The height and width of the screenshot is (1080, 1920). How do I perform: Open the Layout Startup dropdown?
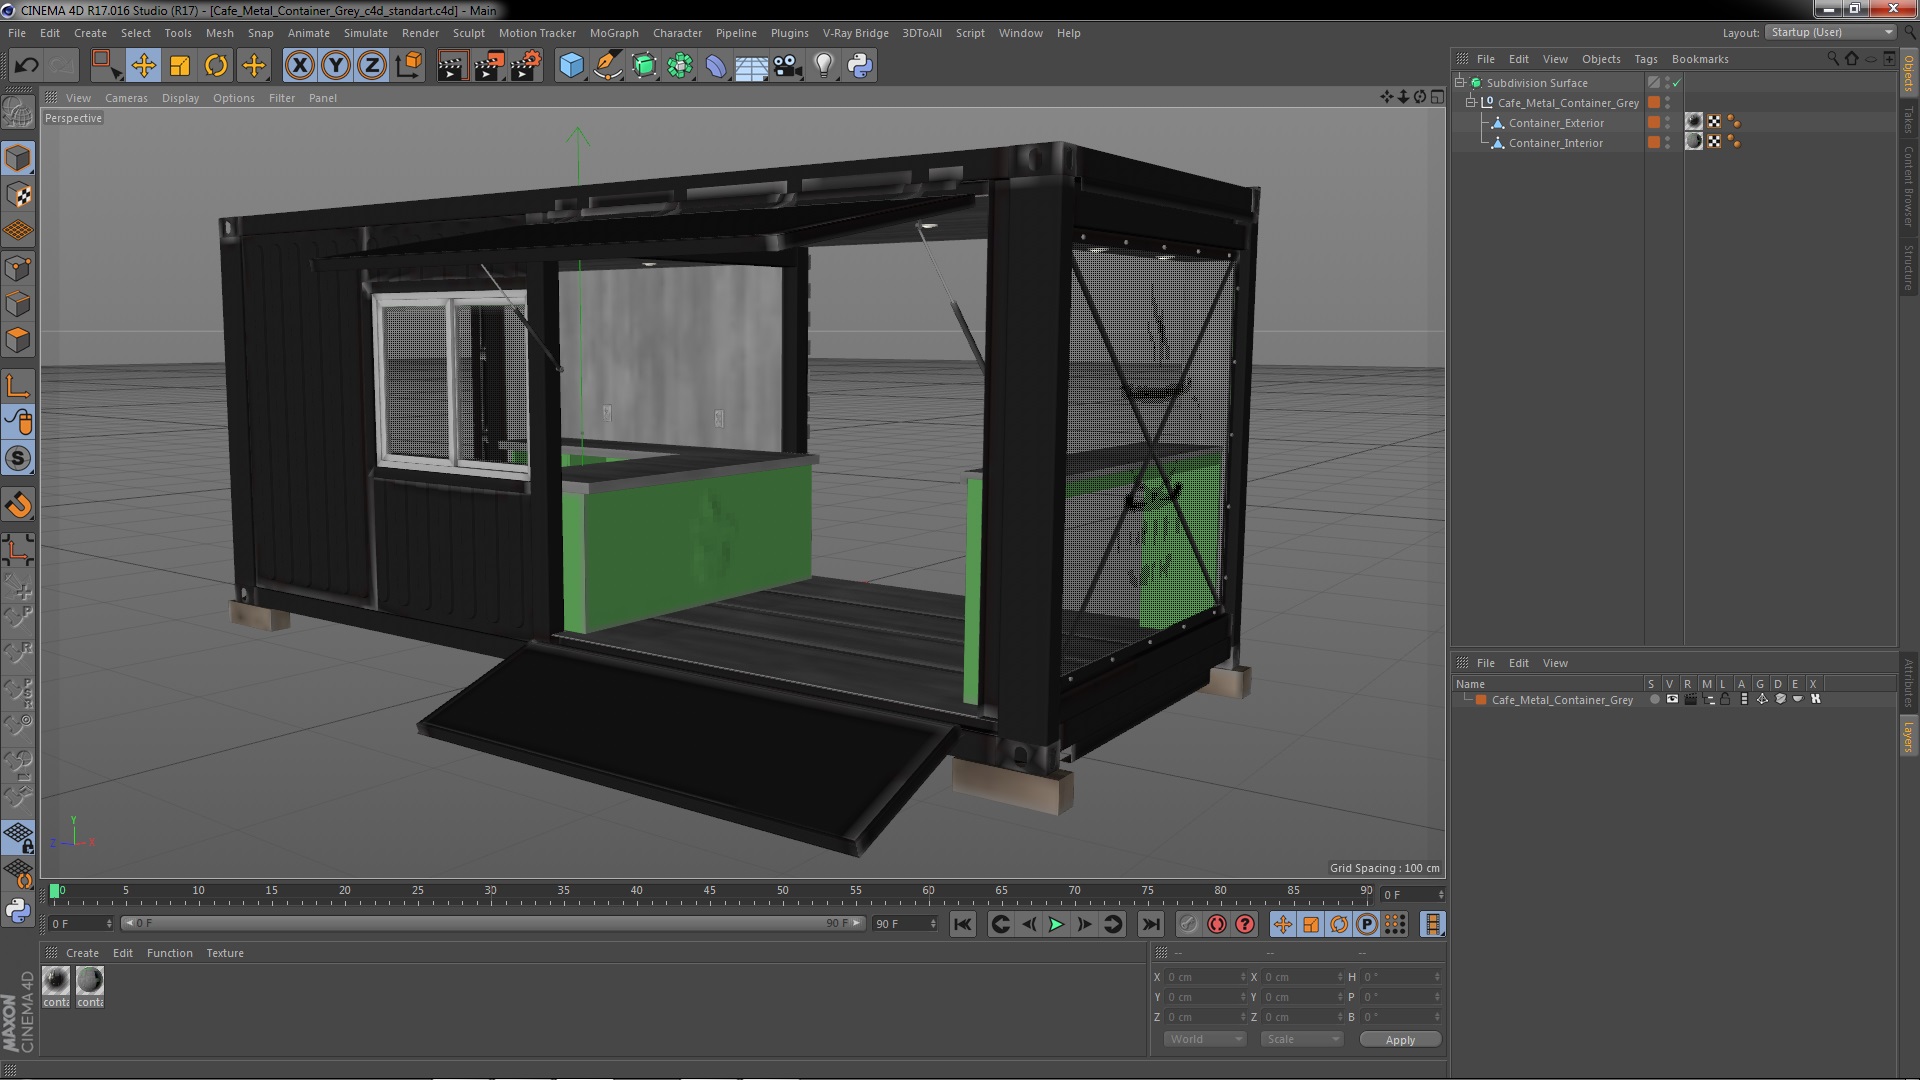pyautogui.click(x=1832, y=33)
